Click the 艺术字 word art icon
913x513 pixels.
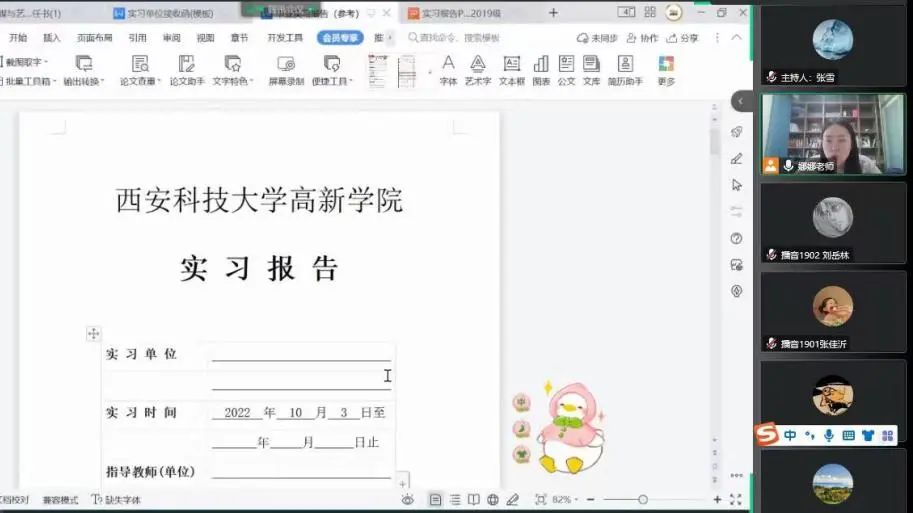pyautogui.click(x=478, y=68)
